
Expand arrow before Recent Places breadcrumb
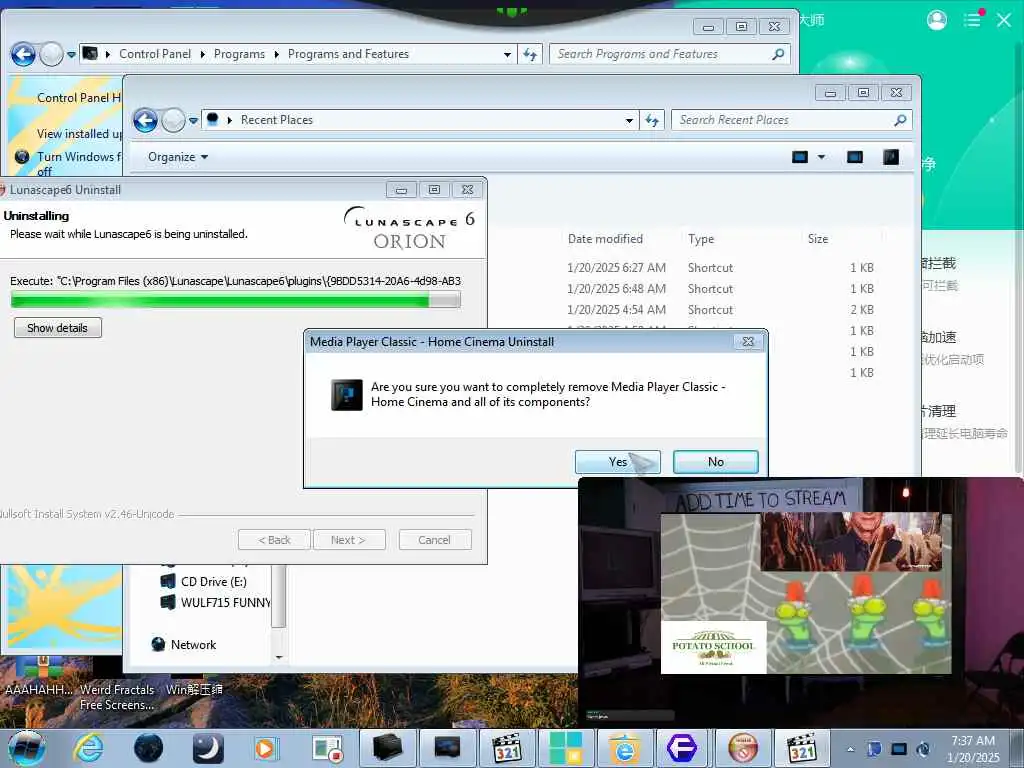[x=229, y=120]
